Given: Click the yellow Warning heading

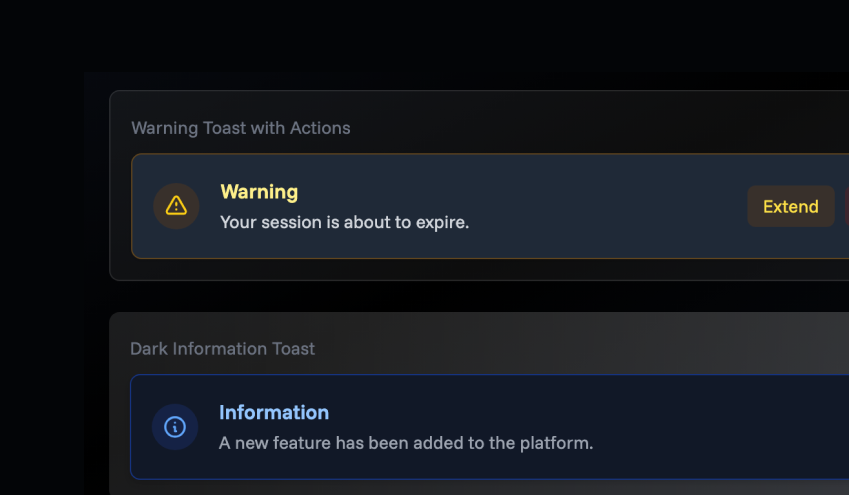Looking at the screenshot, I should pyautogui.click(x=259, y=192).
